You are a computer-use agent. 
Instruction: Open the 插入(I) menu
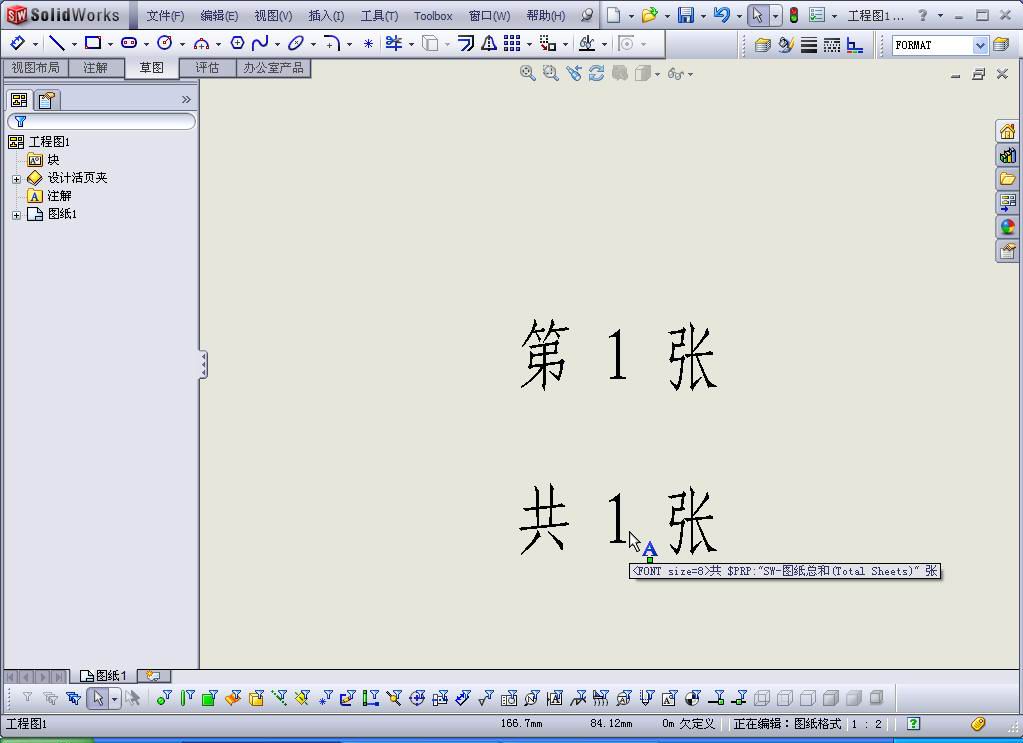pos(326,16)
